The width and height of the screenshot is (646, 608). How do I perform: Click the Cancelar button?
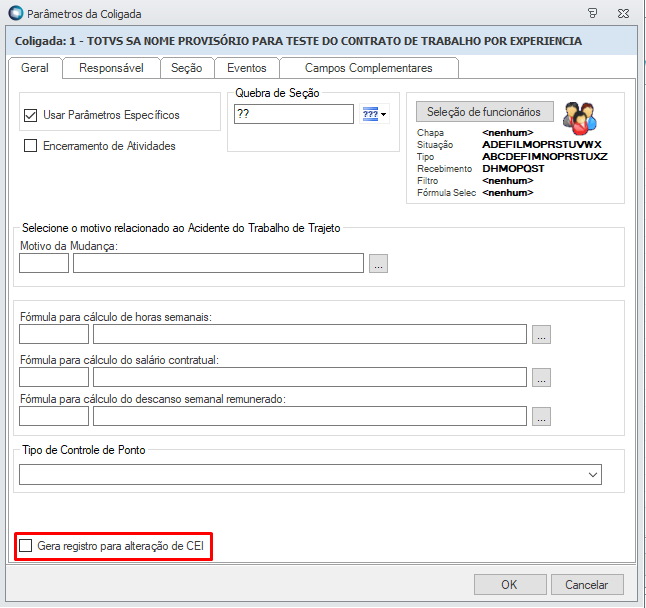click(587, 585)
